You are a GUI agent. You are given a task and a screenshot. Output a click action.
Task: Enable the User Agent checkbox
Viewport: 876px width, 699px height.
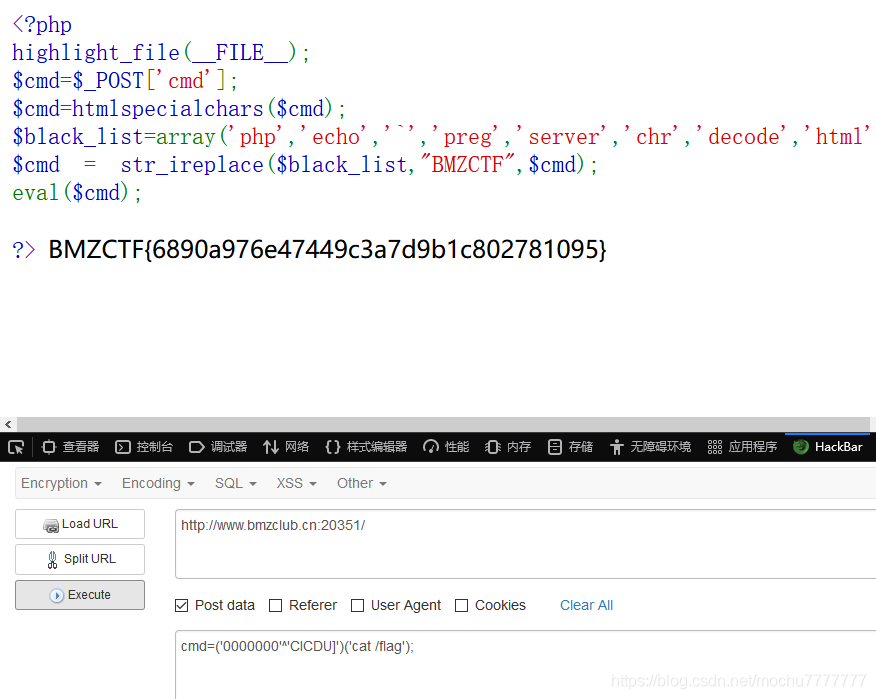tap(358, 606)
